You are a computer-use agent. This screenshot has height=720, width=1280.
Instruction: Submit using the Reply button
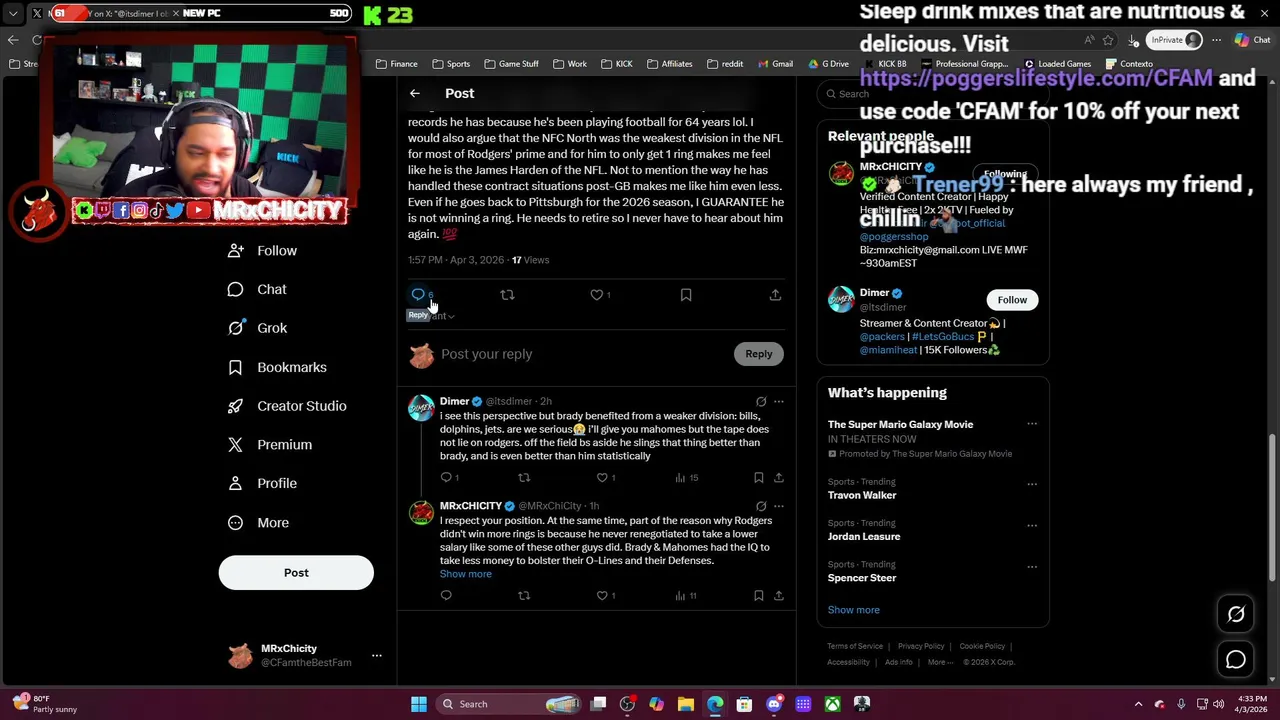point(759,354)
